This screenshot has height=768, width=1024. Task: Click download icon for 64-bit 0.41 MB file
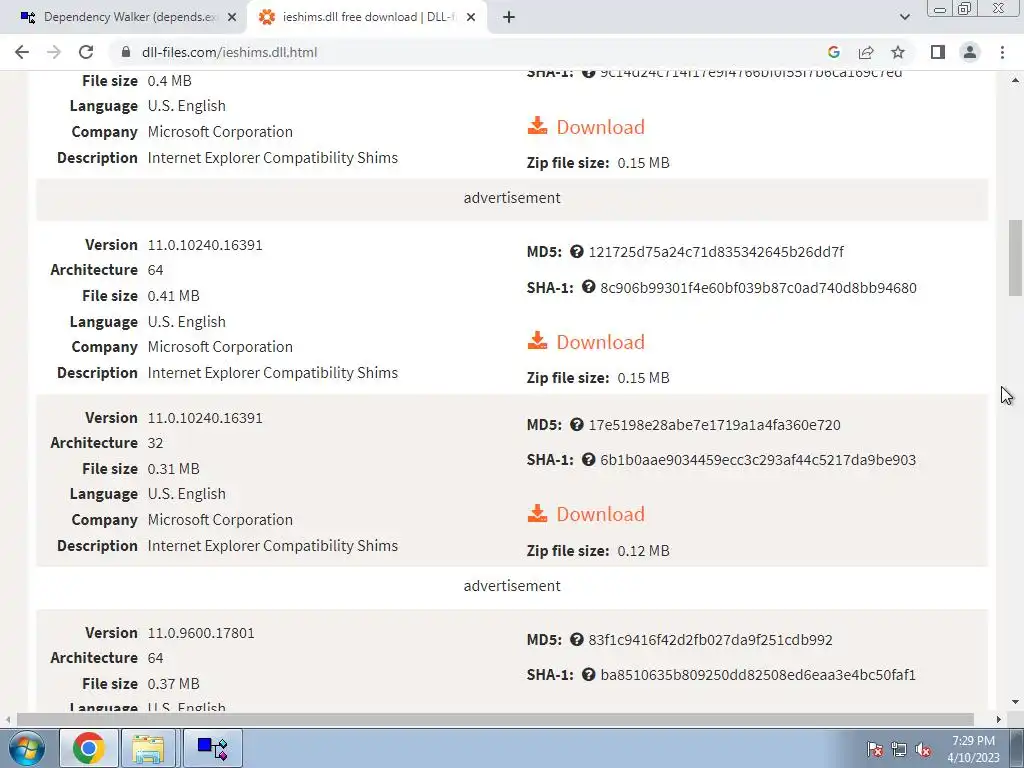[537, 340]
